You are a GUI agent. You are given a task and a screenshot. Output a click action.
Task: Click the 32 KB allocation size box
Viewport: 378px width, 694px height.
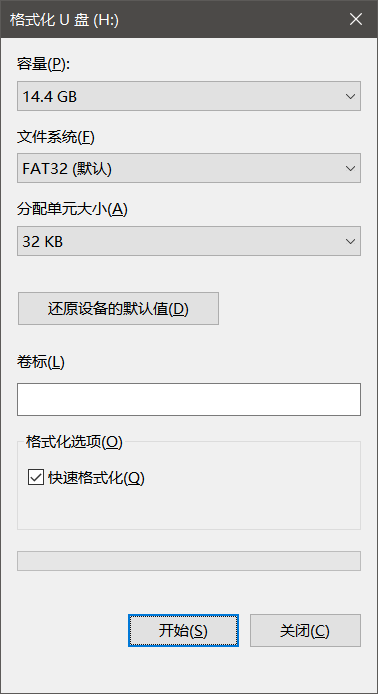tap(189, 241)
